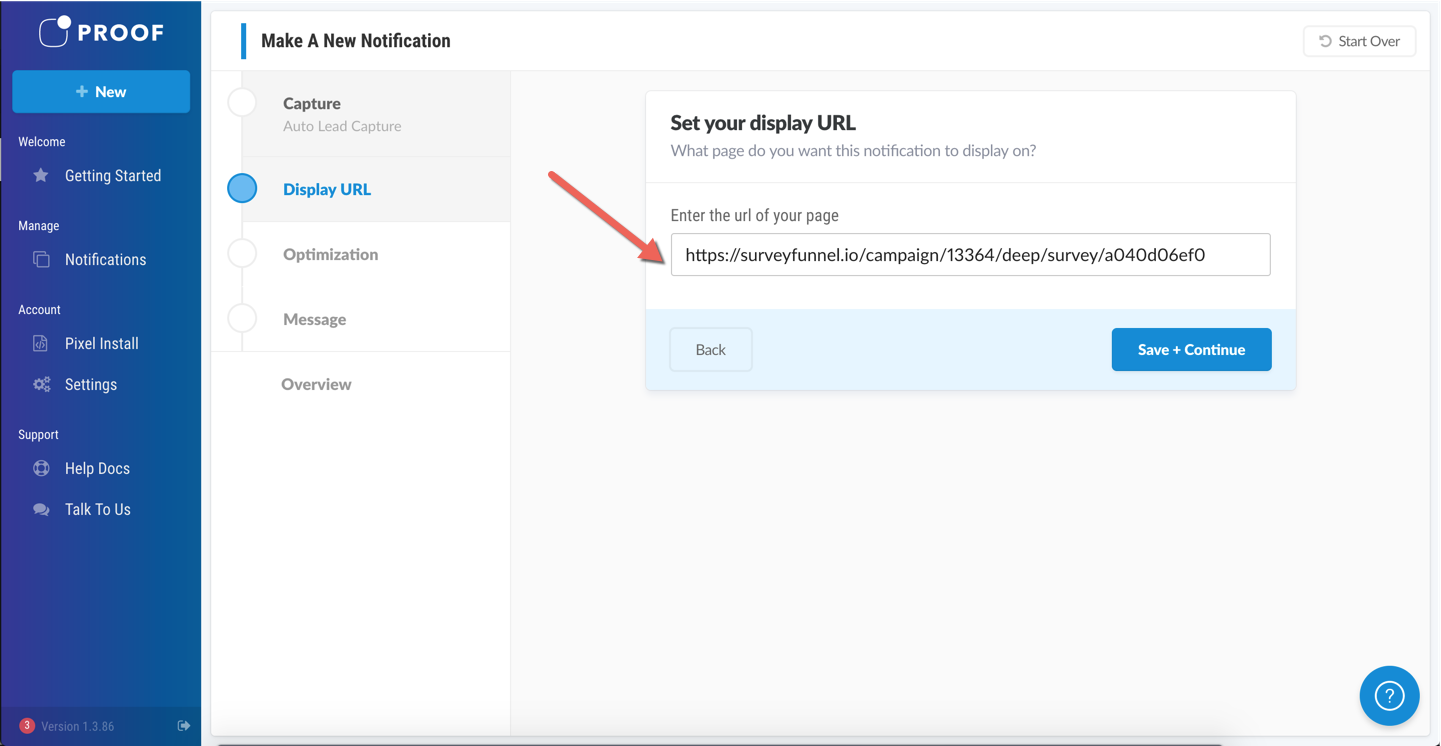The image size is (1441, 746).
Task: Go to the Overview step
Action: pos(316,385)
